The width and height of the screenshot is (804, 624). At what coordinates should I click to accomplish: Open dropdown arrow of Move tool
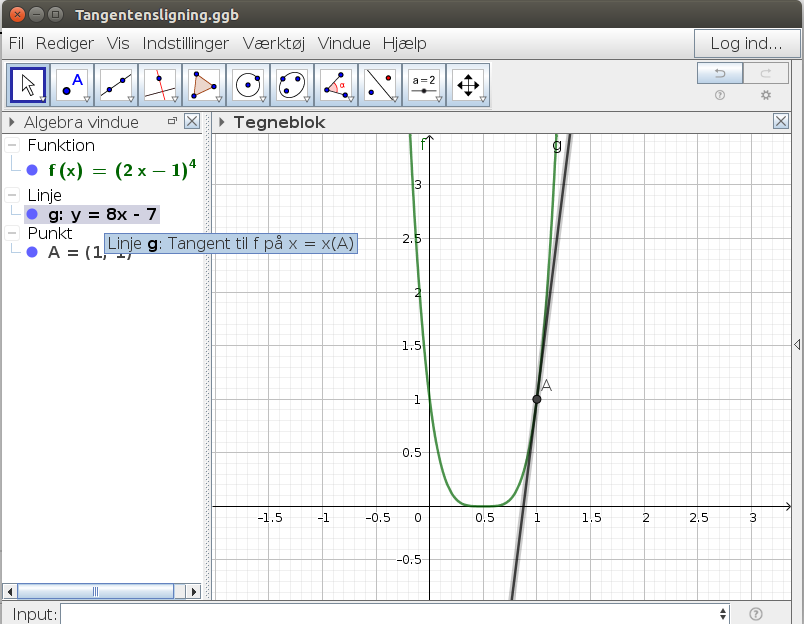43,99
